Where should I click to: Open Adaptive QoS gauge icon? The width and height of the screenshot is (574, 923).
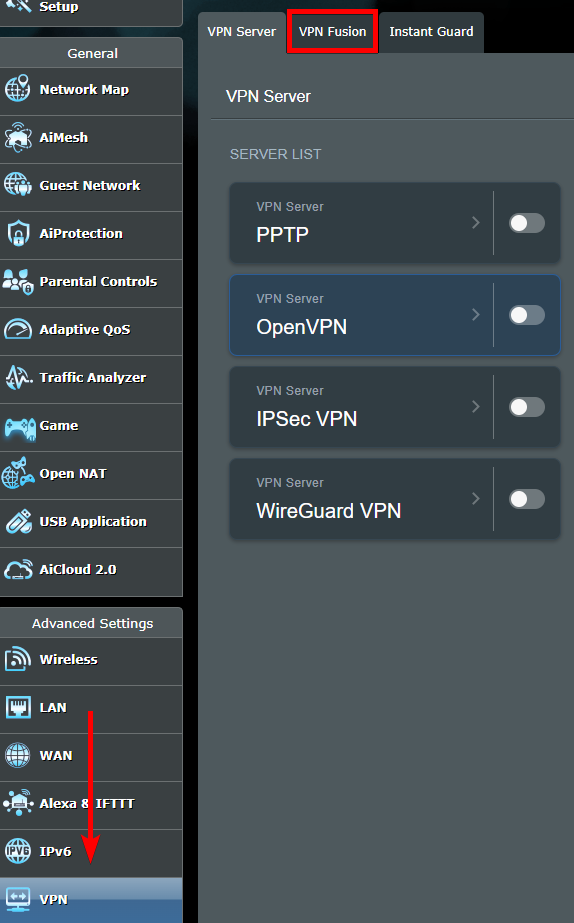[x=18, y=329]
